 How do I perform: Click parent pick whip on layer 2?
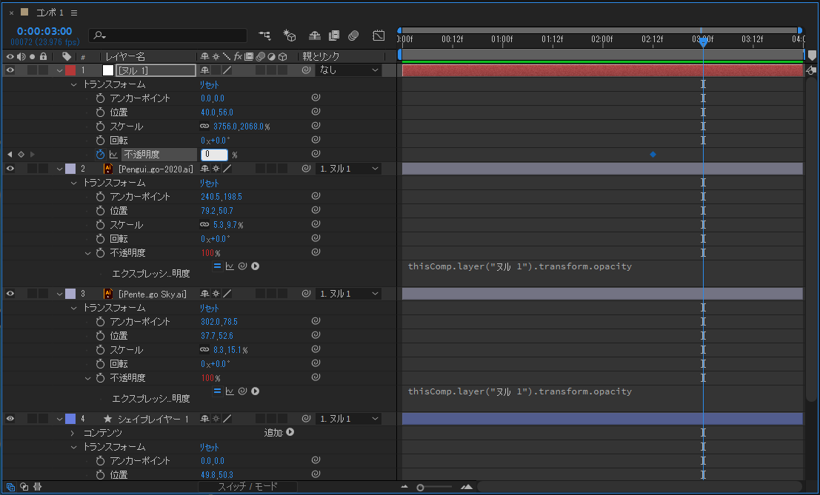click(x=306, y=168)
